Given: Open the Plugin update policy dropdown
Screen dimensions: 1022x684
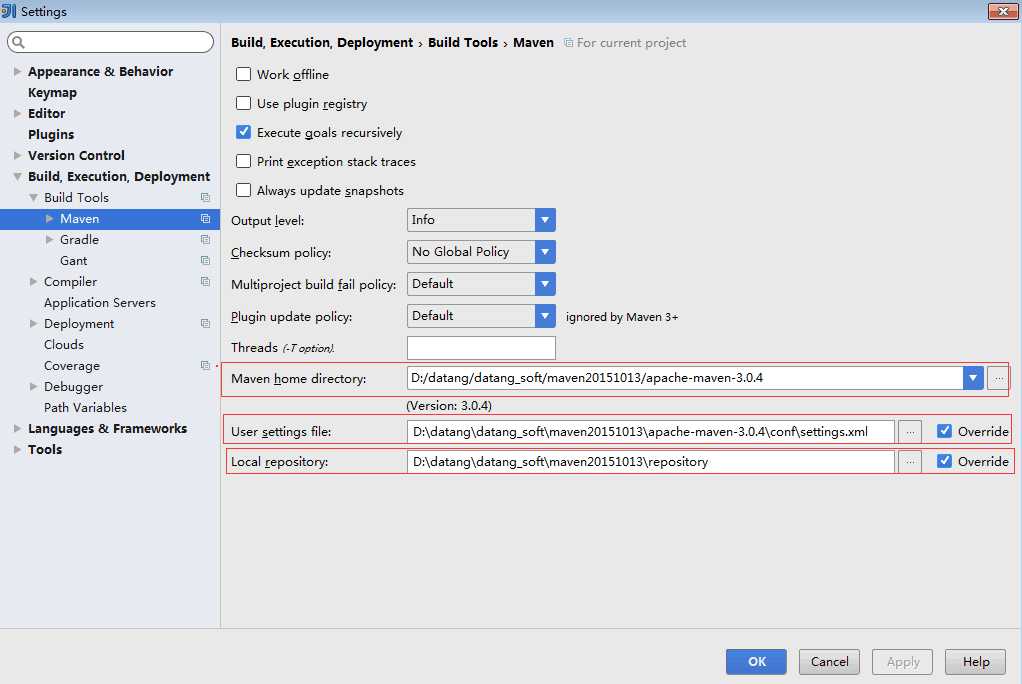Looking at the screenshot, I should pyautogui.click(x=545, y=316).
